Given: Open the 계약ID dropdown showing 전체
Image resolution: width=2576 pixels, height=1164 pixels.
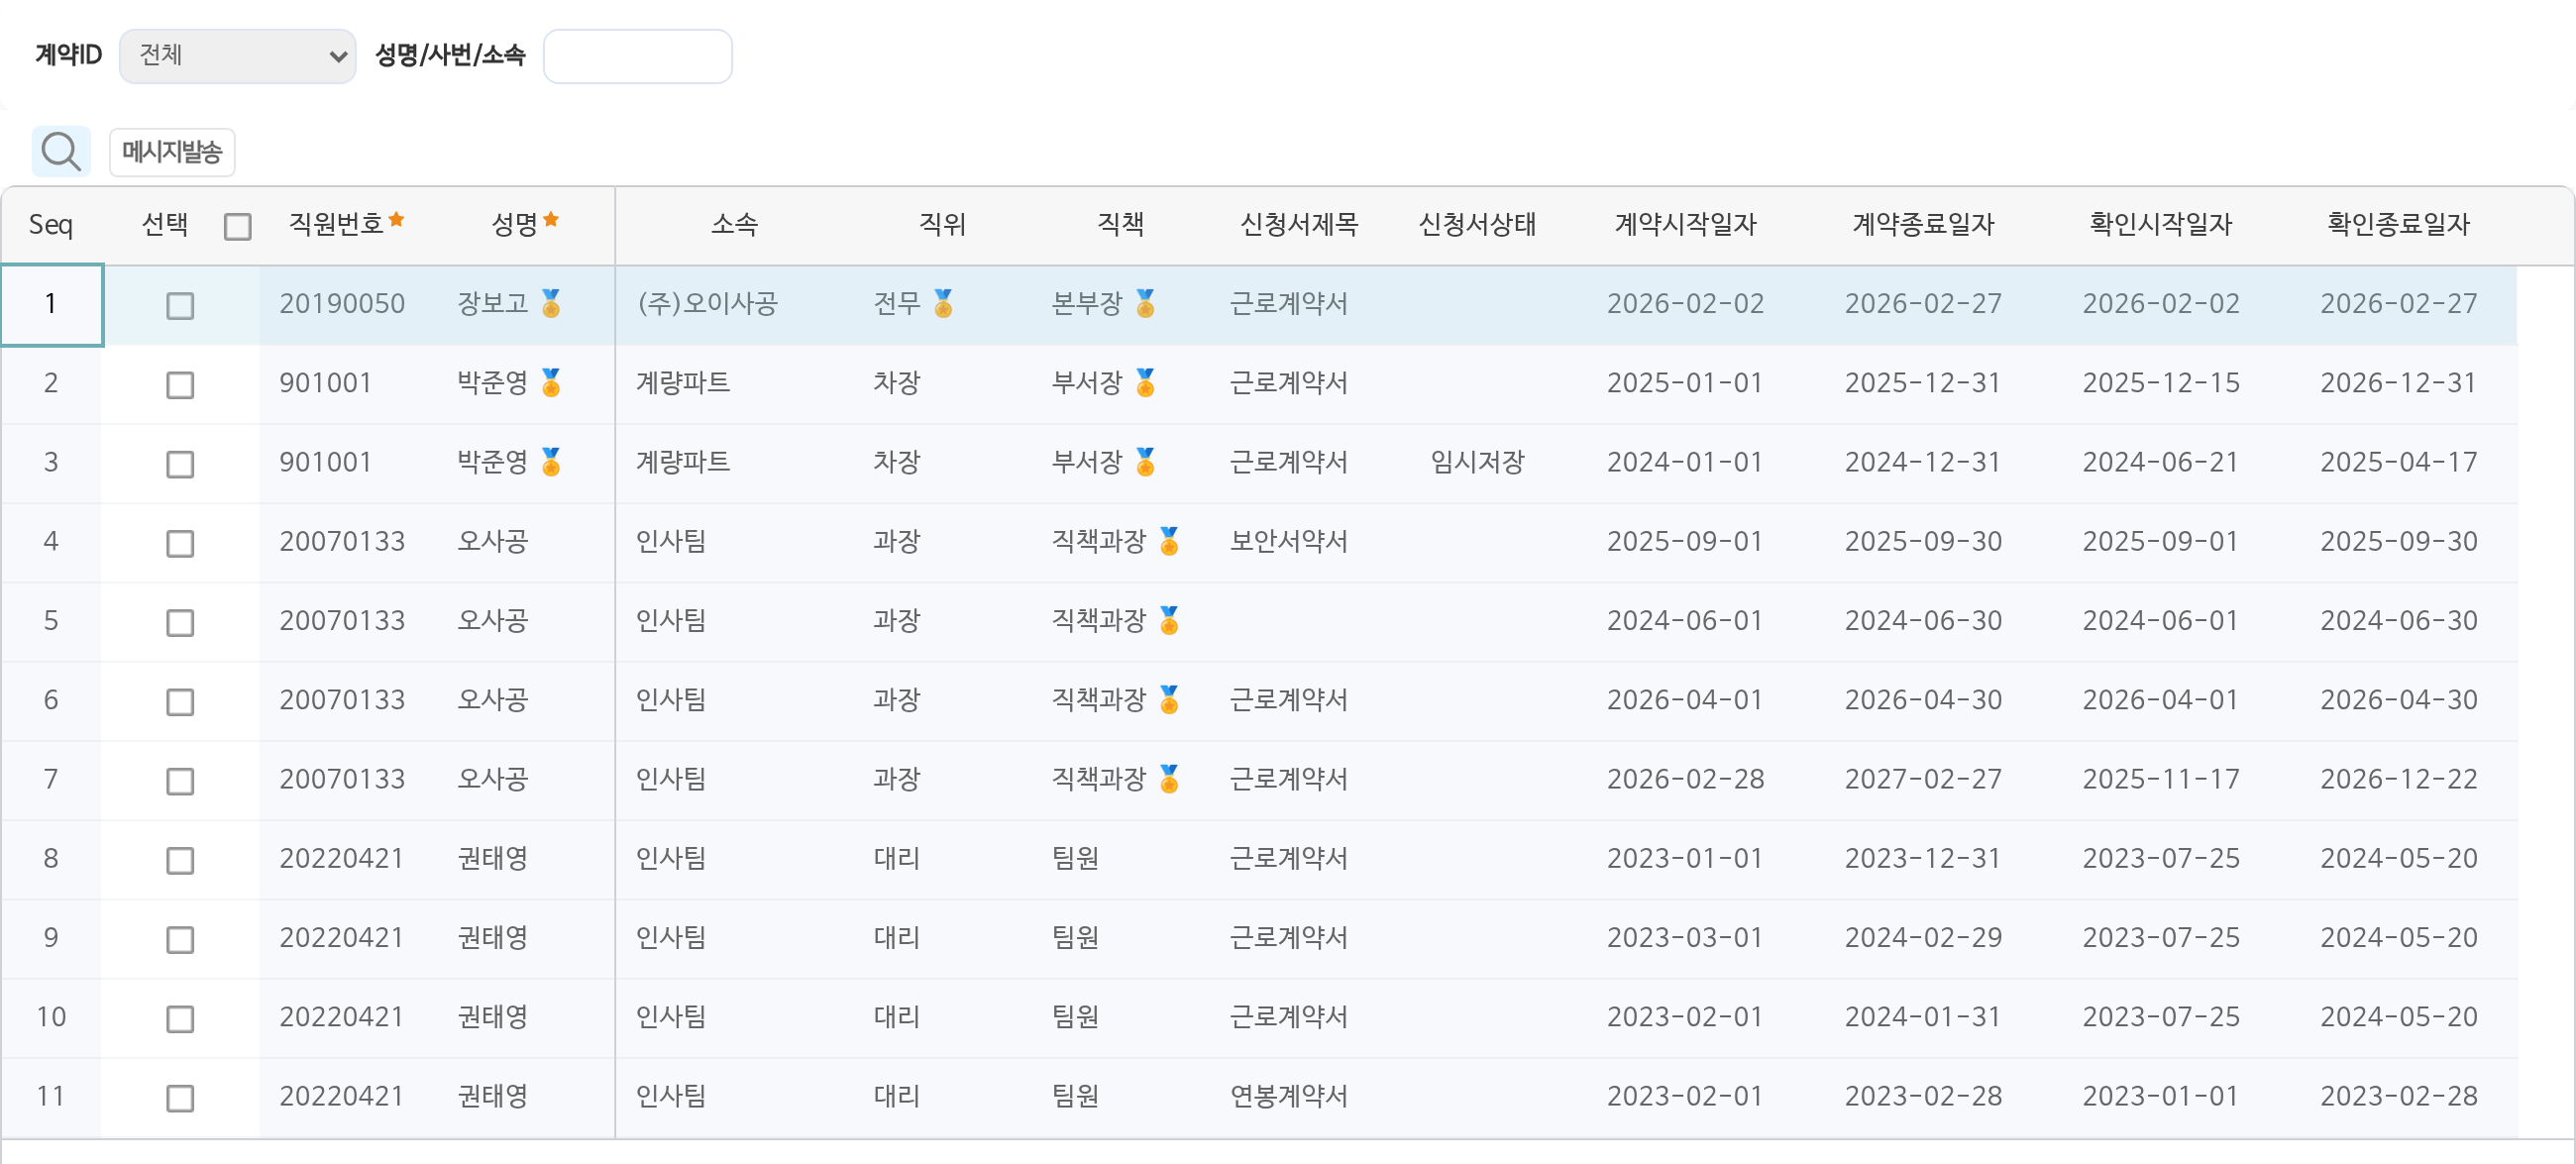Looking at the screenshot, I should (237, 56).
